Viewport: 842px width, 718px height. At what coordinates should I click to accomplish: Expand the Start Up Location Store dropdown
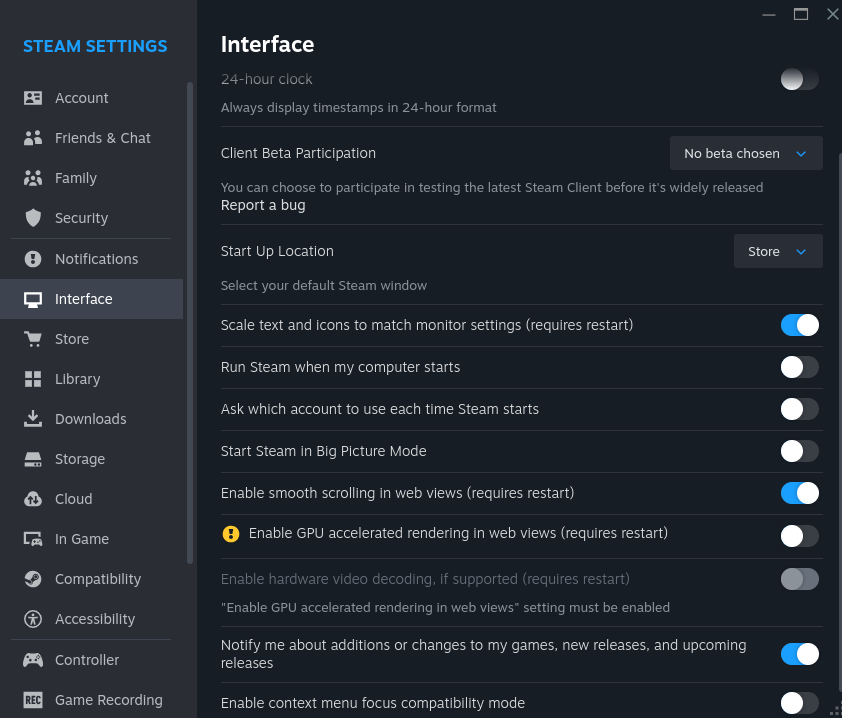(777, 252)
